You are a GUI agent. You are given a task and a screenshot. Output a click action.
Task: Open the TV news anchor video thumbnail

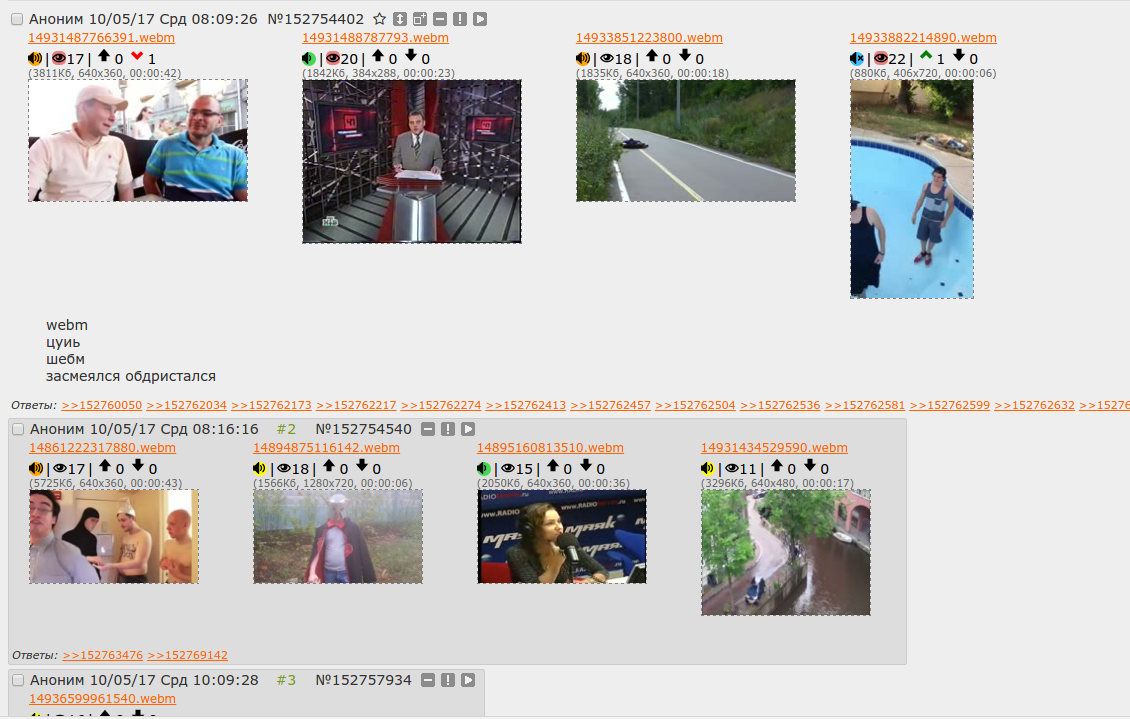(x=411, y=161)
